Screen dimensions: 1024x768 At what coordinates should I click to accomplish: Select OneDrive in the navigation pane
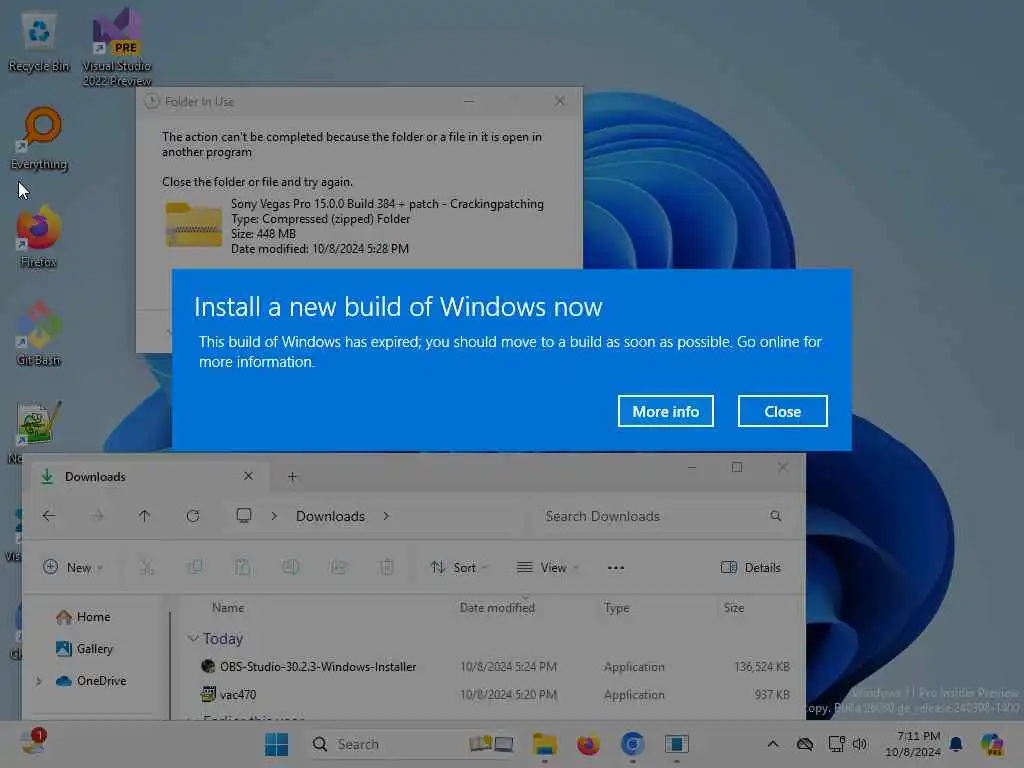pyautogui.click(x=91, y=681)
